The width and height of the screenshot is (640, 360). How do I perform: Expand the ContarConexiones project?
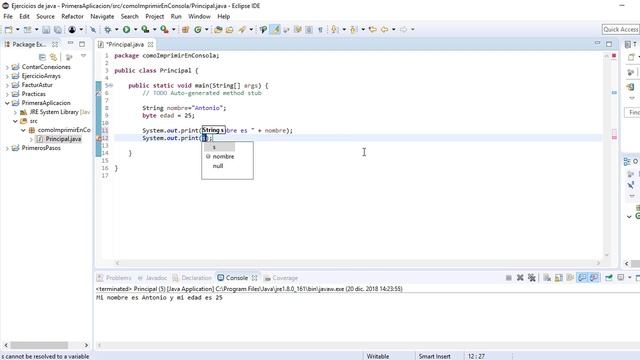click(7, 67)
